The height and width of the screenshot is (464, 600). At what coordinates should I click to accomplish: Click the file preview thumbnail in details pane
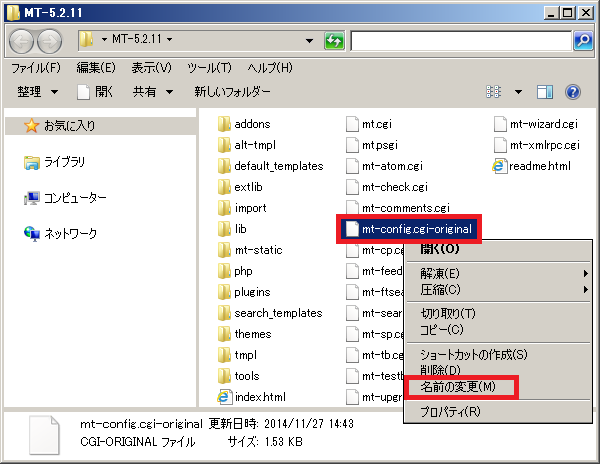tap(45, 435)
